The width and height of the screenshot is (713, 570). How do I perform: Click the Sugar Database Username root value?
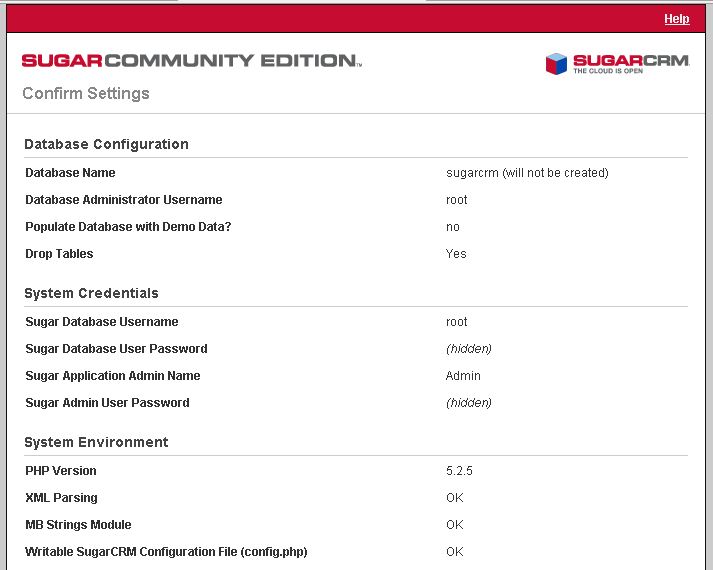[x=457, y=322]
